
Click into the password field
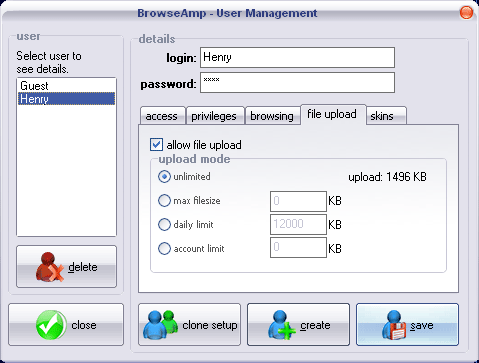coord(297,82)
